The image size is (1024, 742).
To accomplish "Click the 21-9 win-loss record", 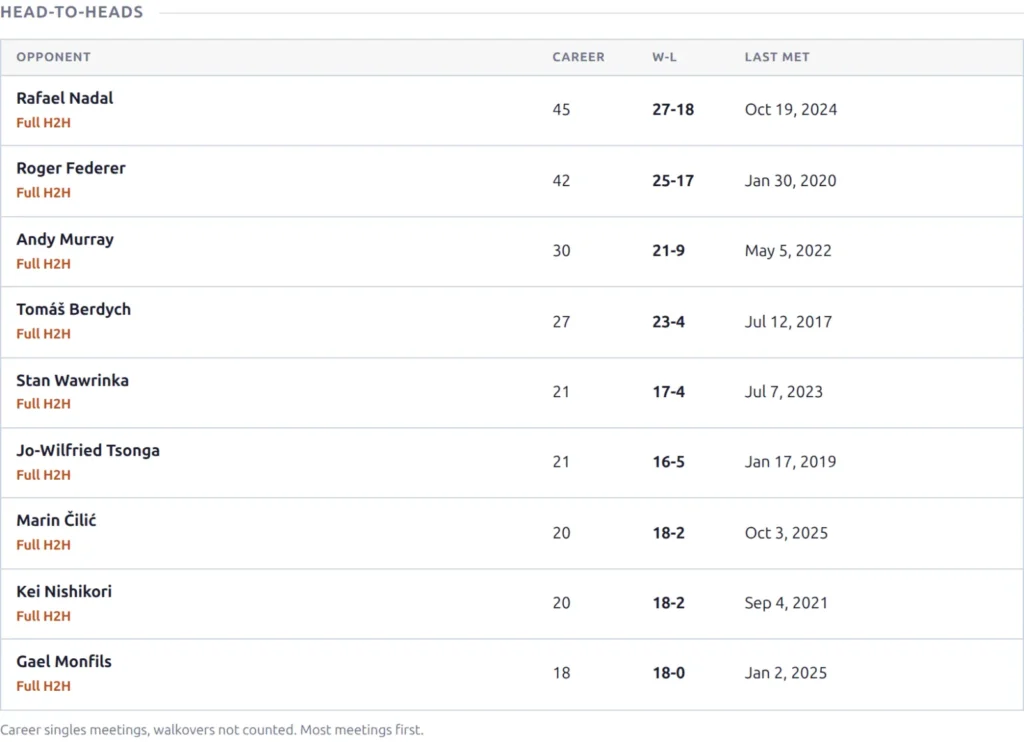I will click(x=668, y=250).
